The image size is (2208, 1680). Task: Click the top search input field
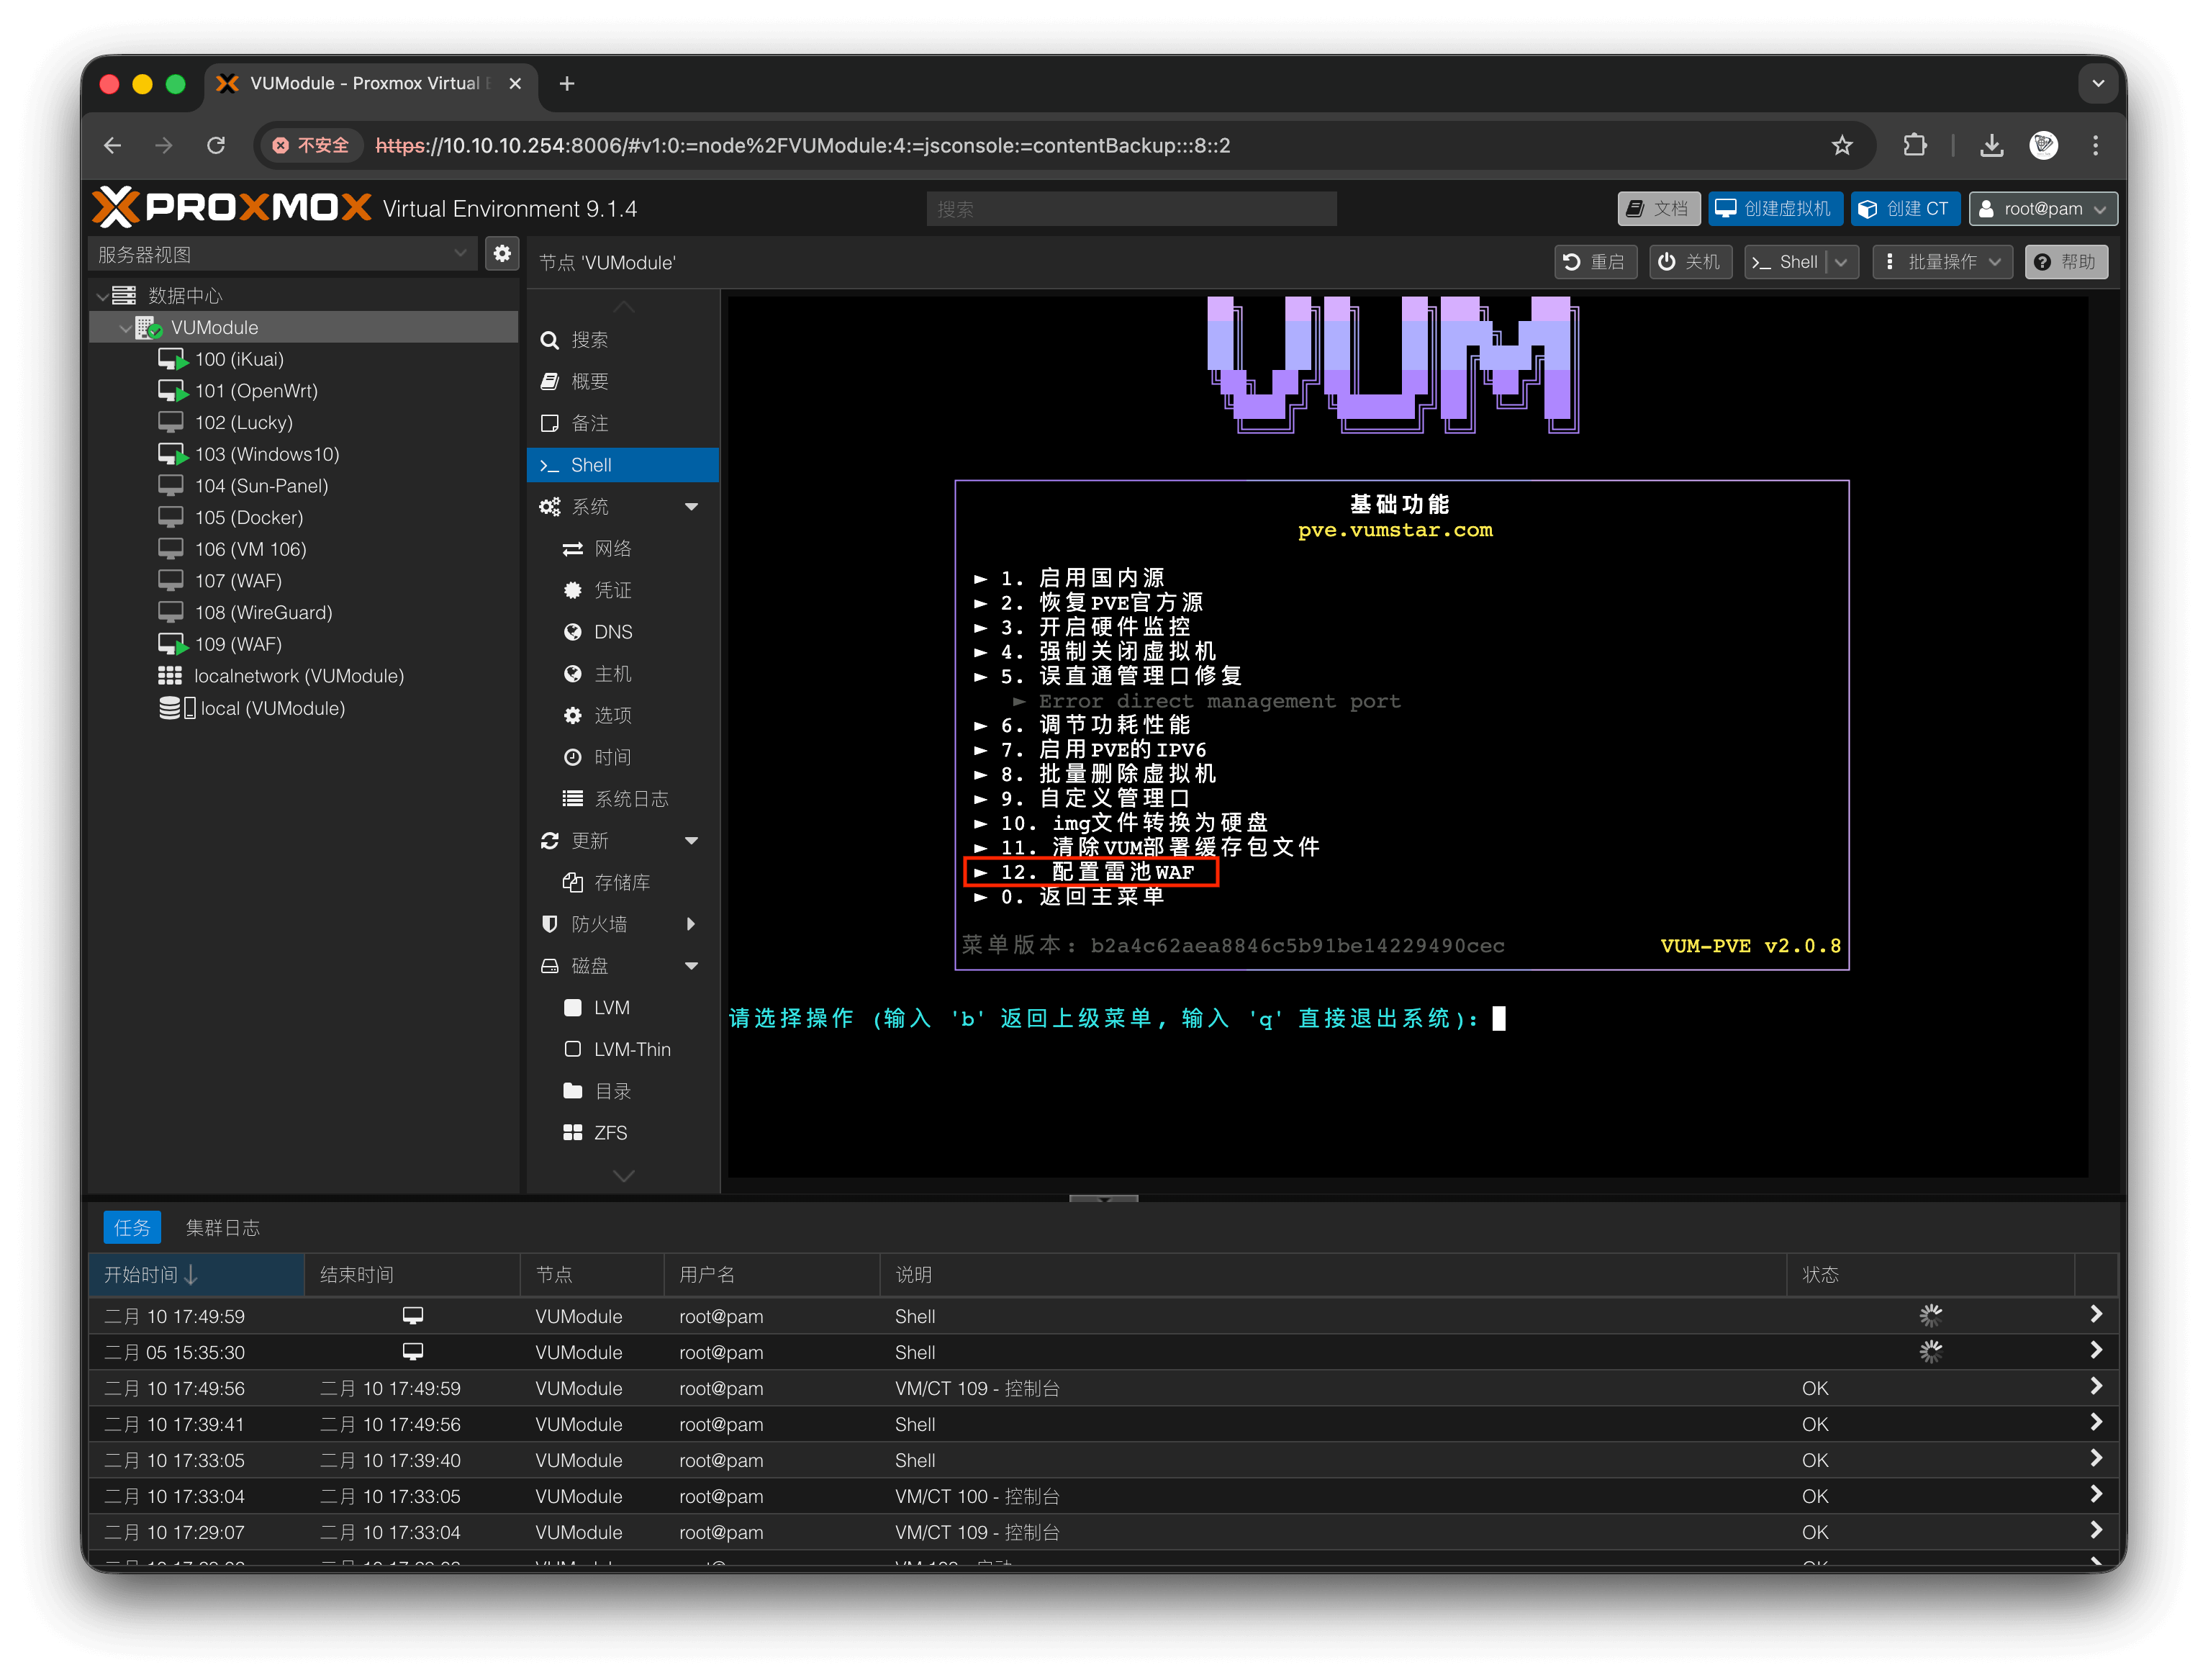pos(1130,208)
